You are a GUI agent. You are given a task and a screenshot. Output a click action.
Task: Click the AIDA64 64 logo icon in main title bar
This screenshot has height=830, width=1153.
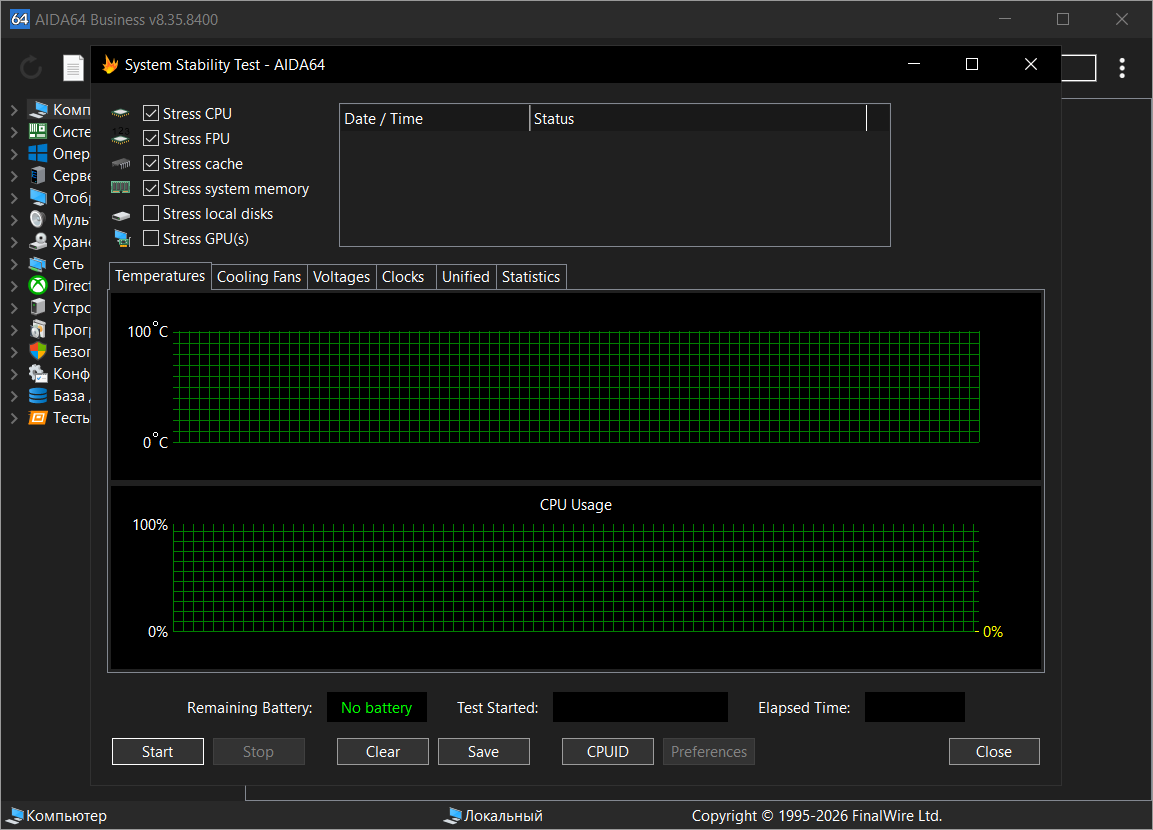[19, 19]
